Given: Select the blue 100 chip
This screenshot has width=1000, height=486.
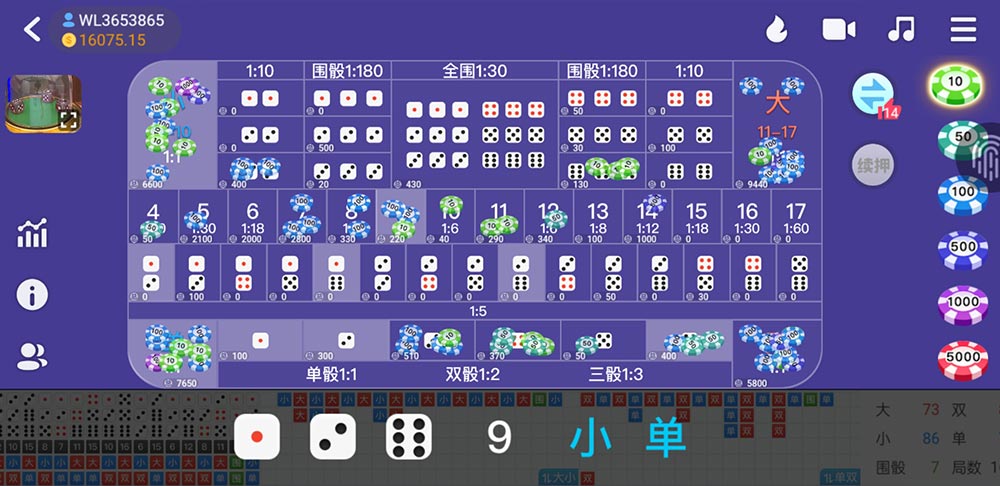Looking at the screenshot, I should click(x=962, y=193).
